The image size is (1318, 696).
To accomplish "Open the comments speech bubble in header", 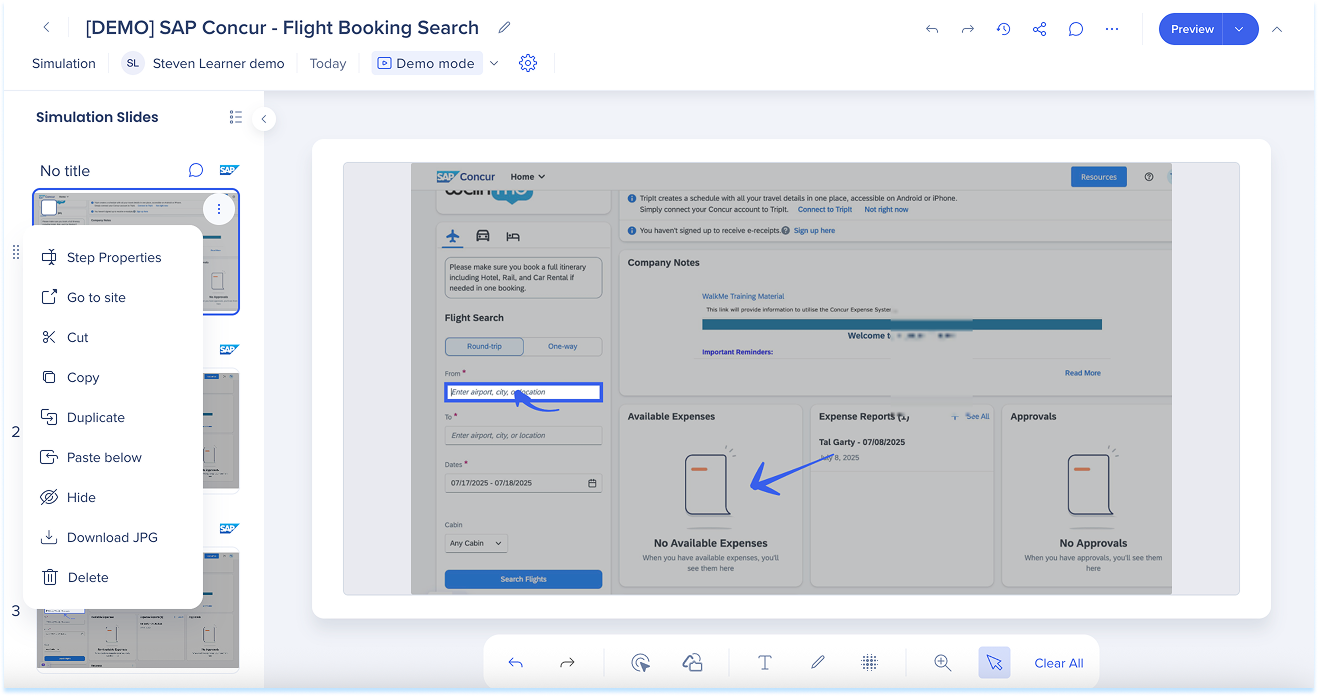I will [x=1075, y=29].
